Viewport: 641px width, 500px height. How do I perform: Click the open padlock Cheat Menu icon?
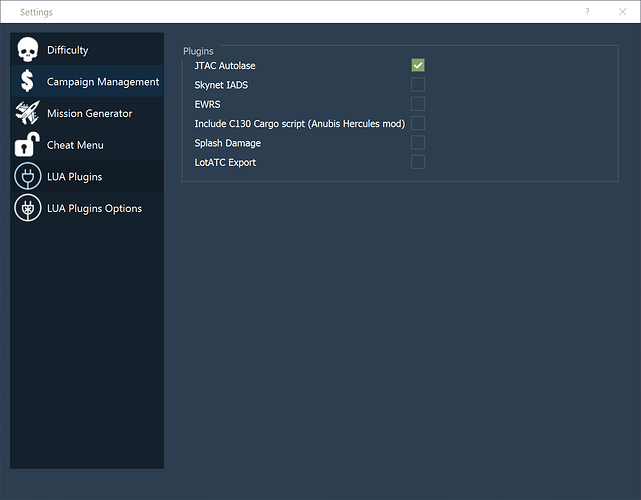[x=28, y=145]
